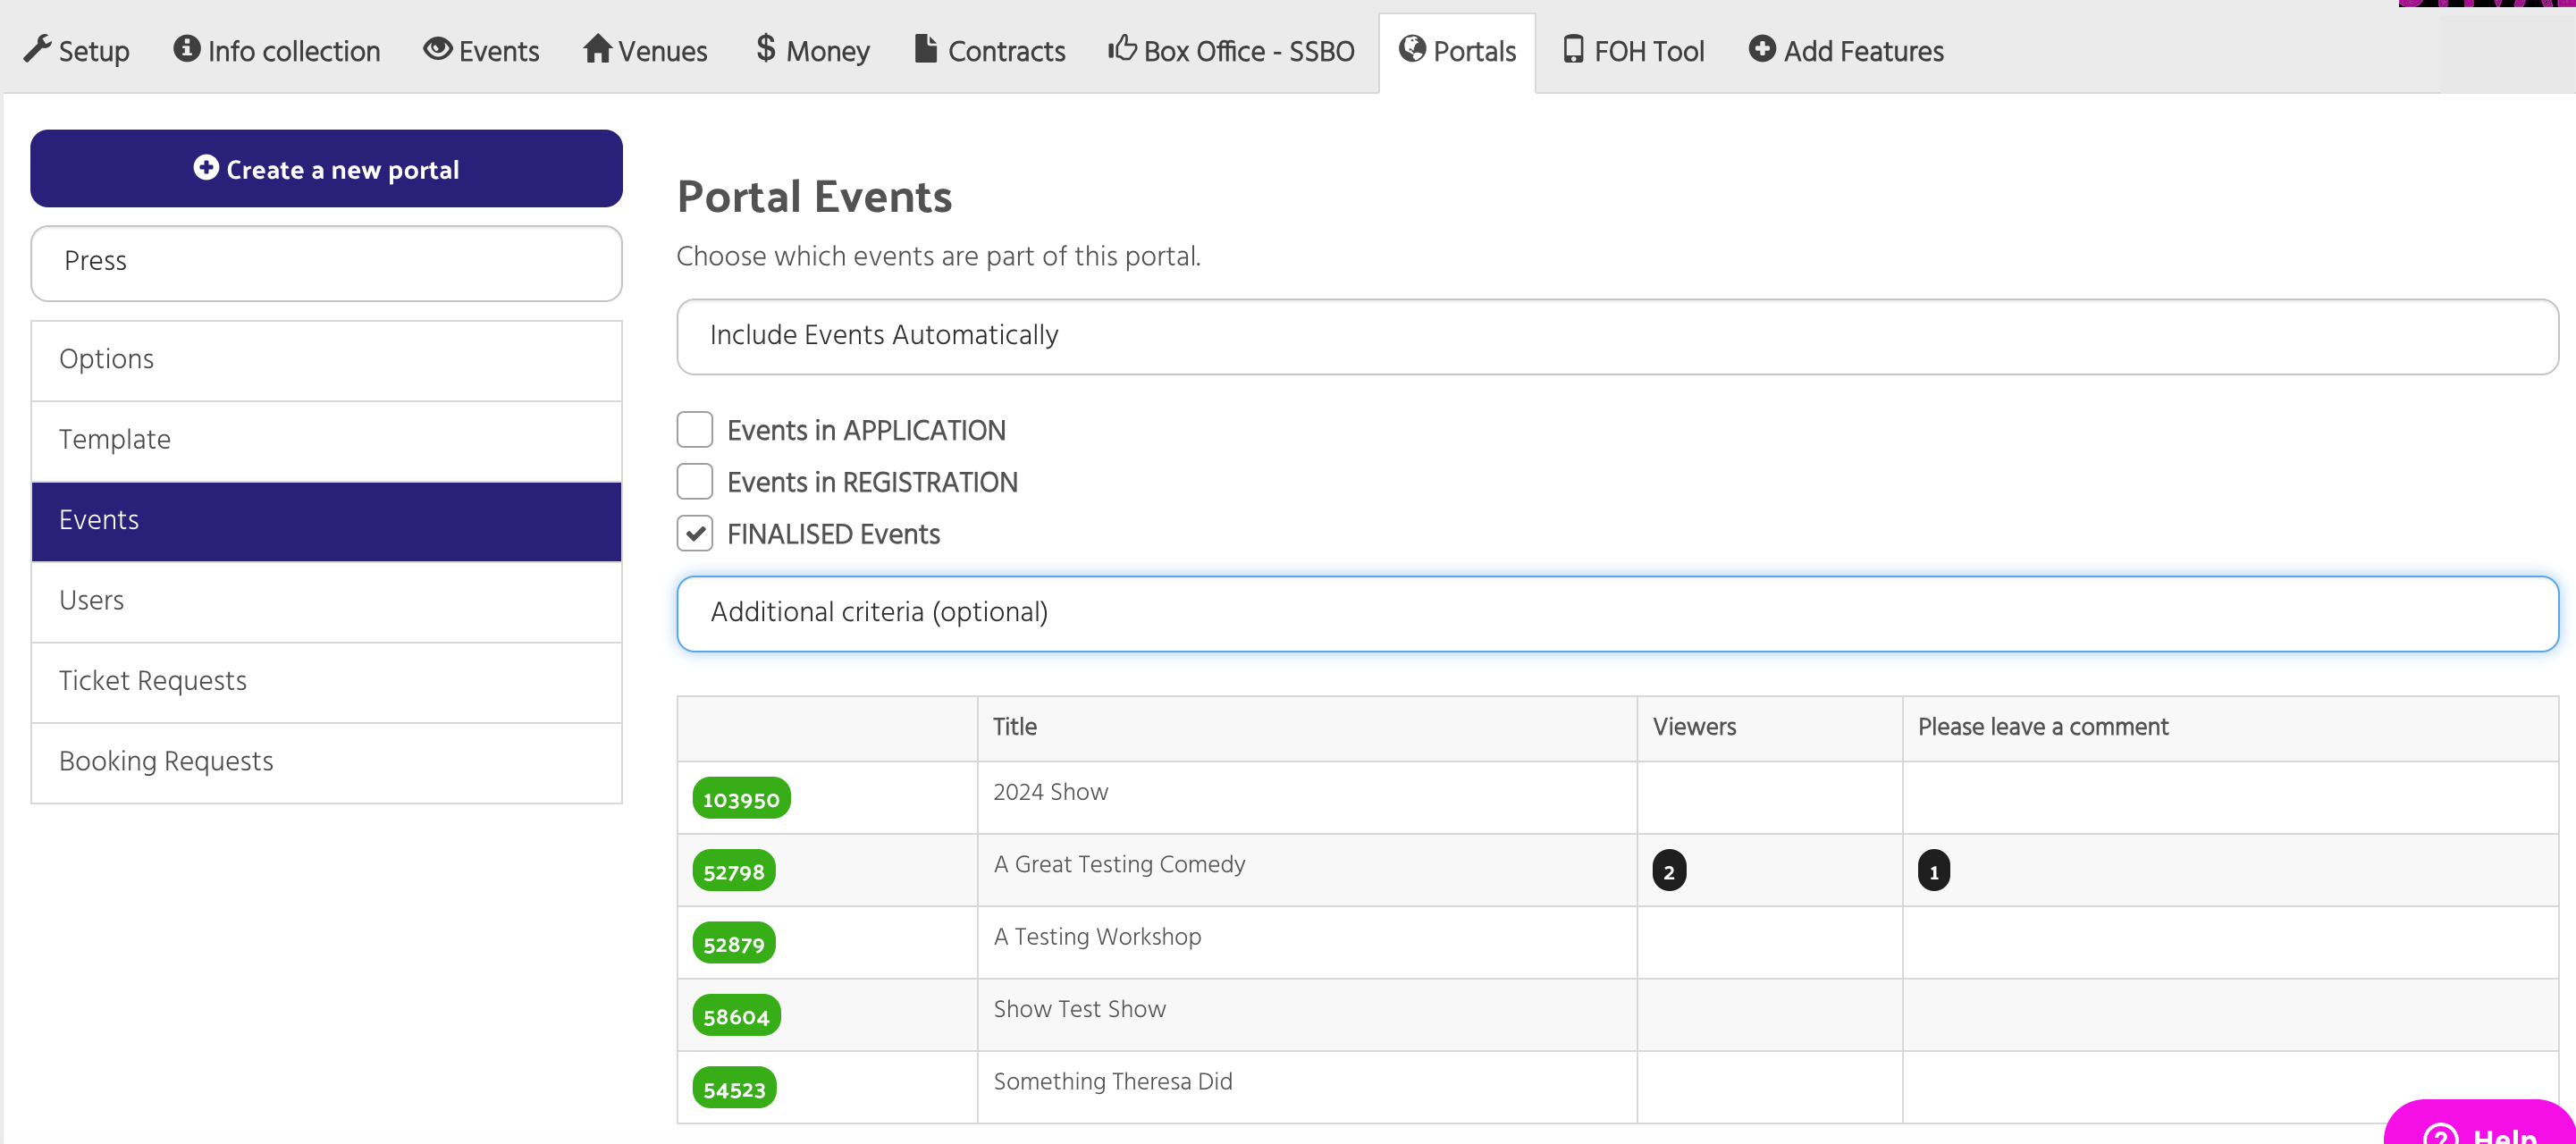
Task: Click the green 52798 event badge
Action: pos(733,871)
